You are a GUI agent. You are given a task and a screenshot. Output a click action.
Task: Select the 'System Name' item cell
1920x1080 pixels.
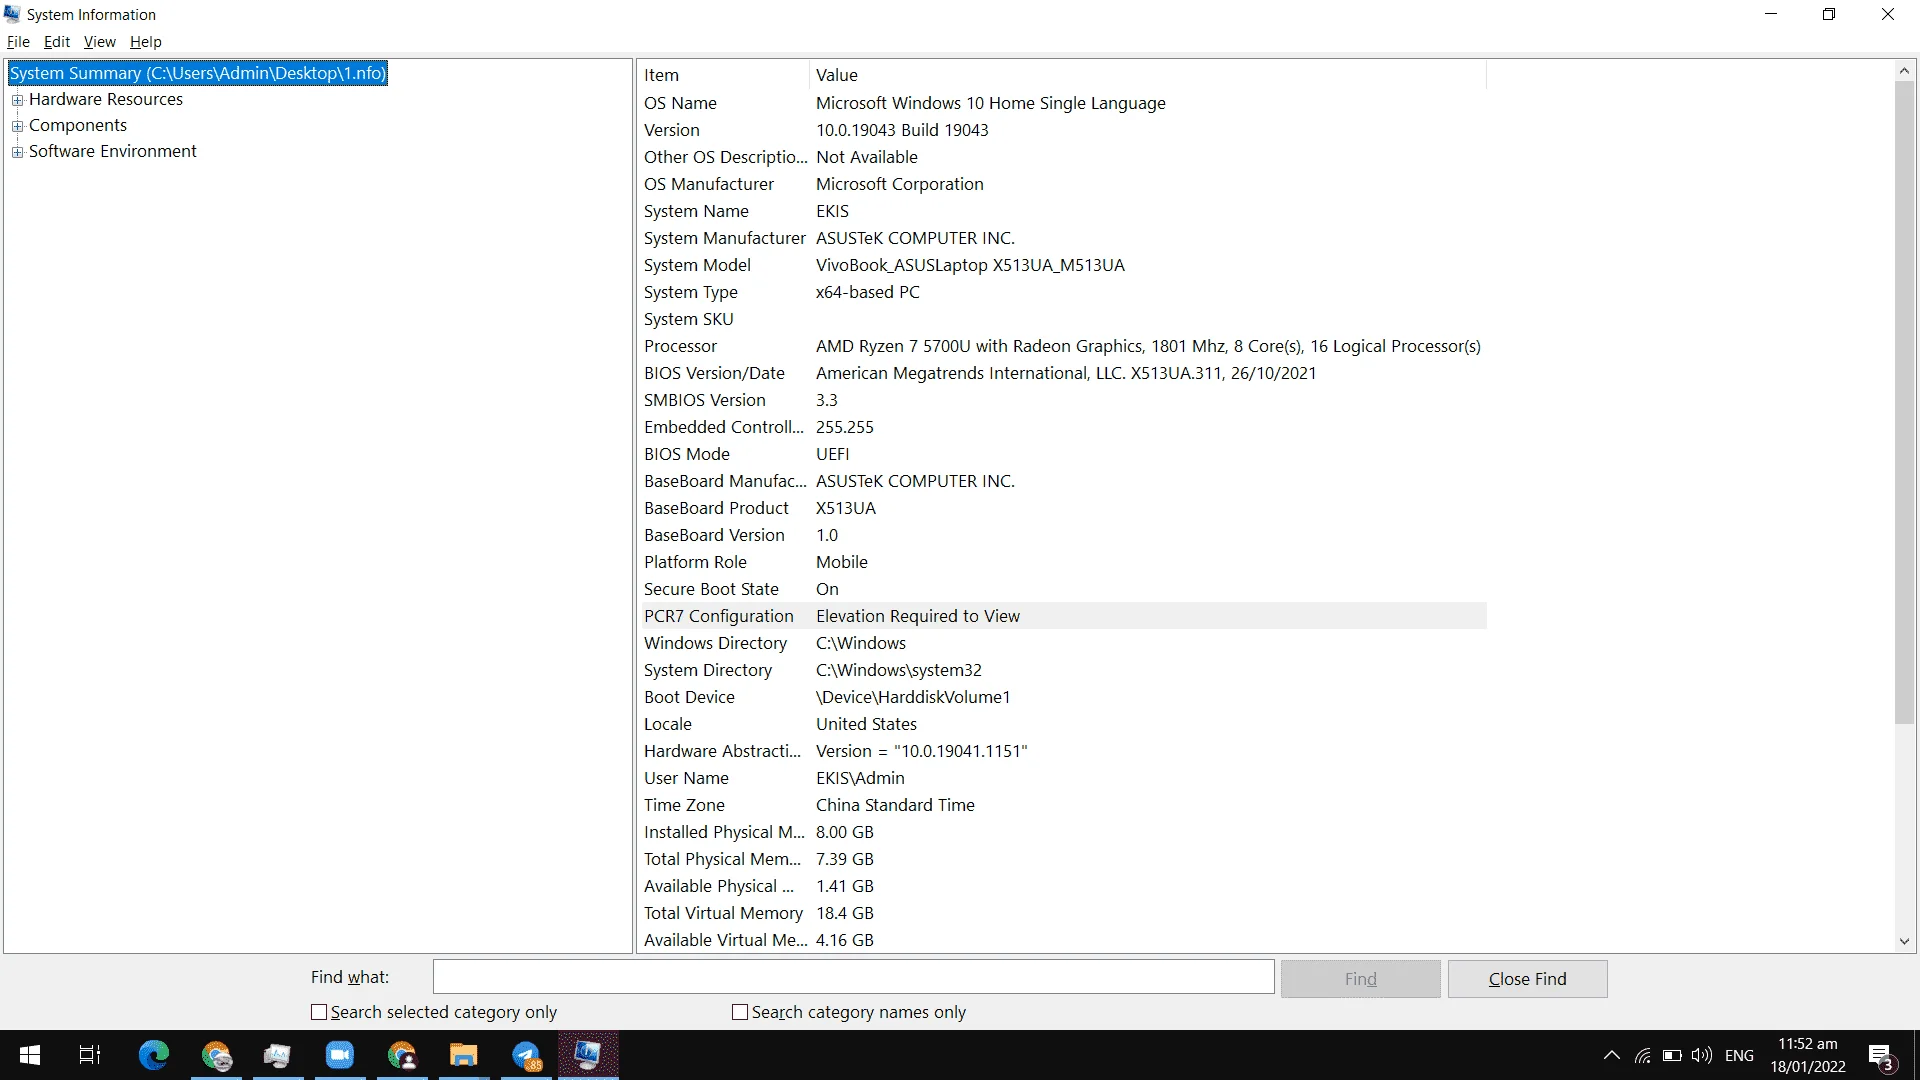tap(696, 211)
